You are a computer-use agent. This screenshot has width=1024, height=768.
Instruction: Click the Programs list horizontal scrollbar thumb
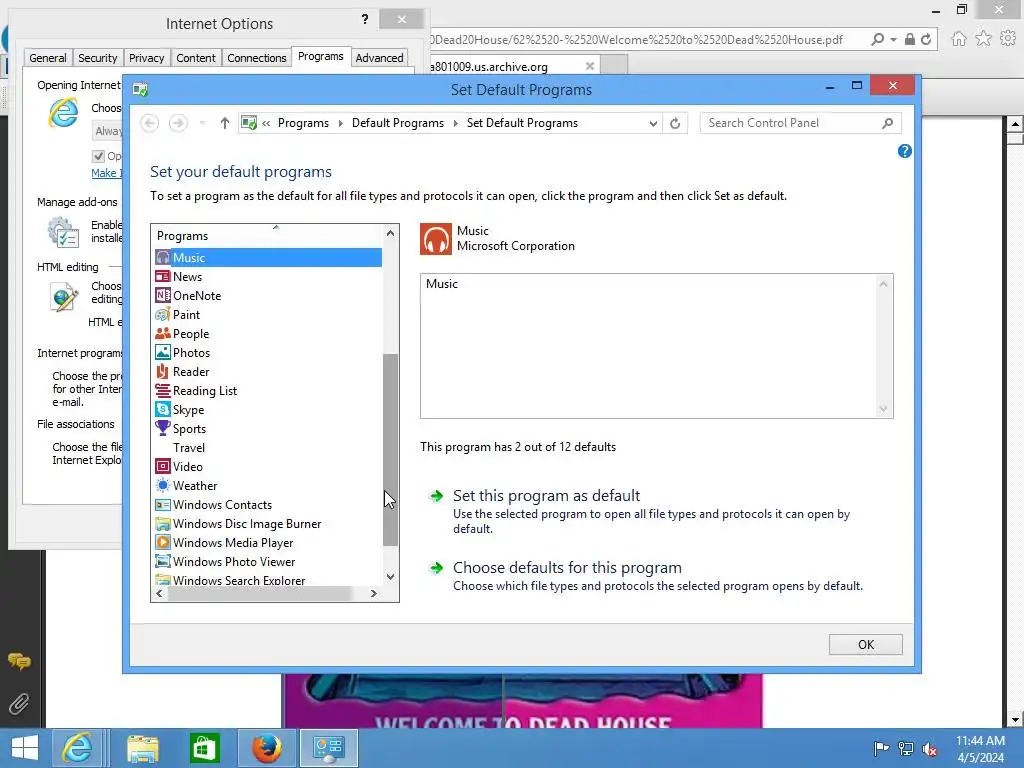(x=260, y=593)
